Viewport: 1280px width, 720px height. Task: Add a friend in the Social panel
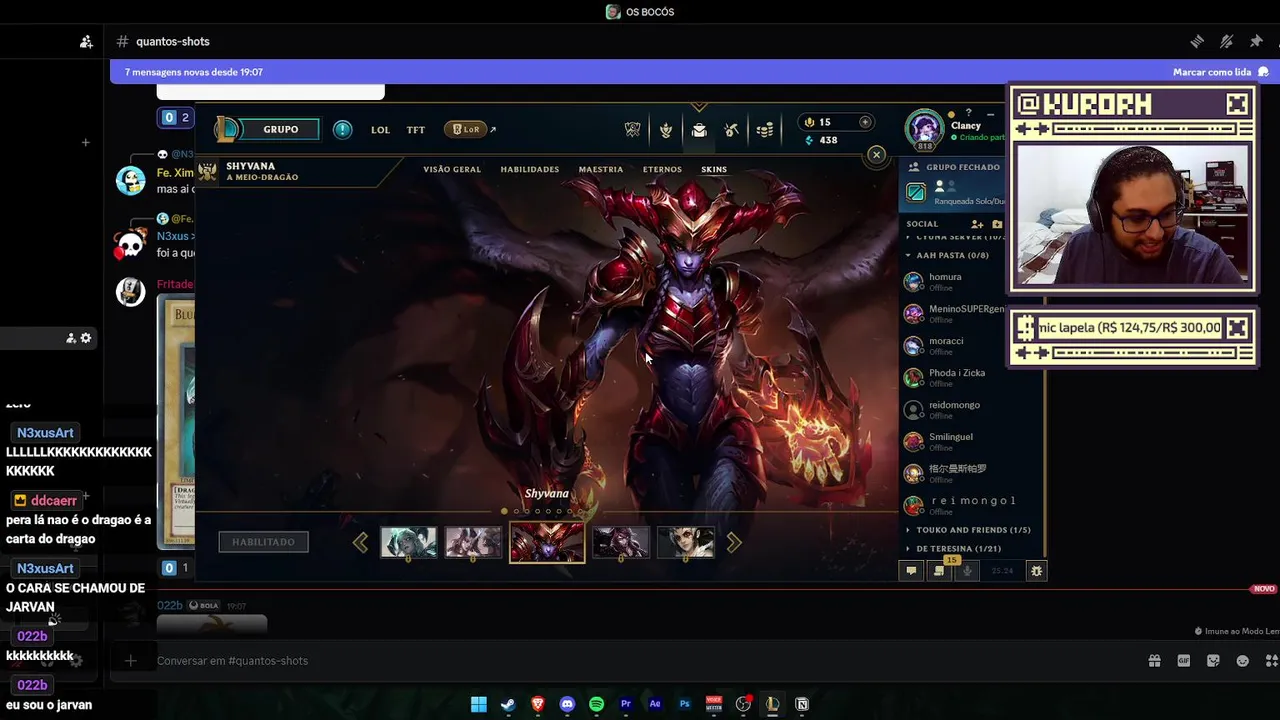click(x=977, y=224)
